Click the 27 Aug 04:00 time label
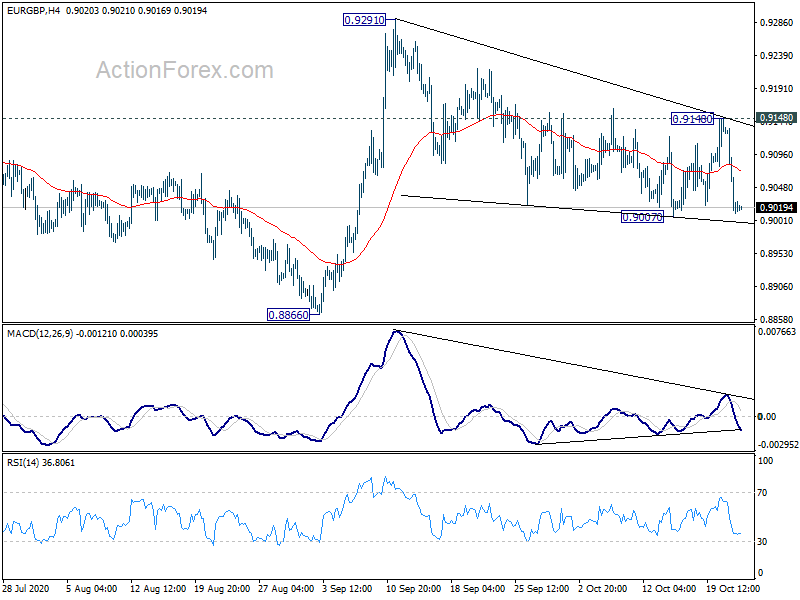 click(286, 588)
